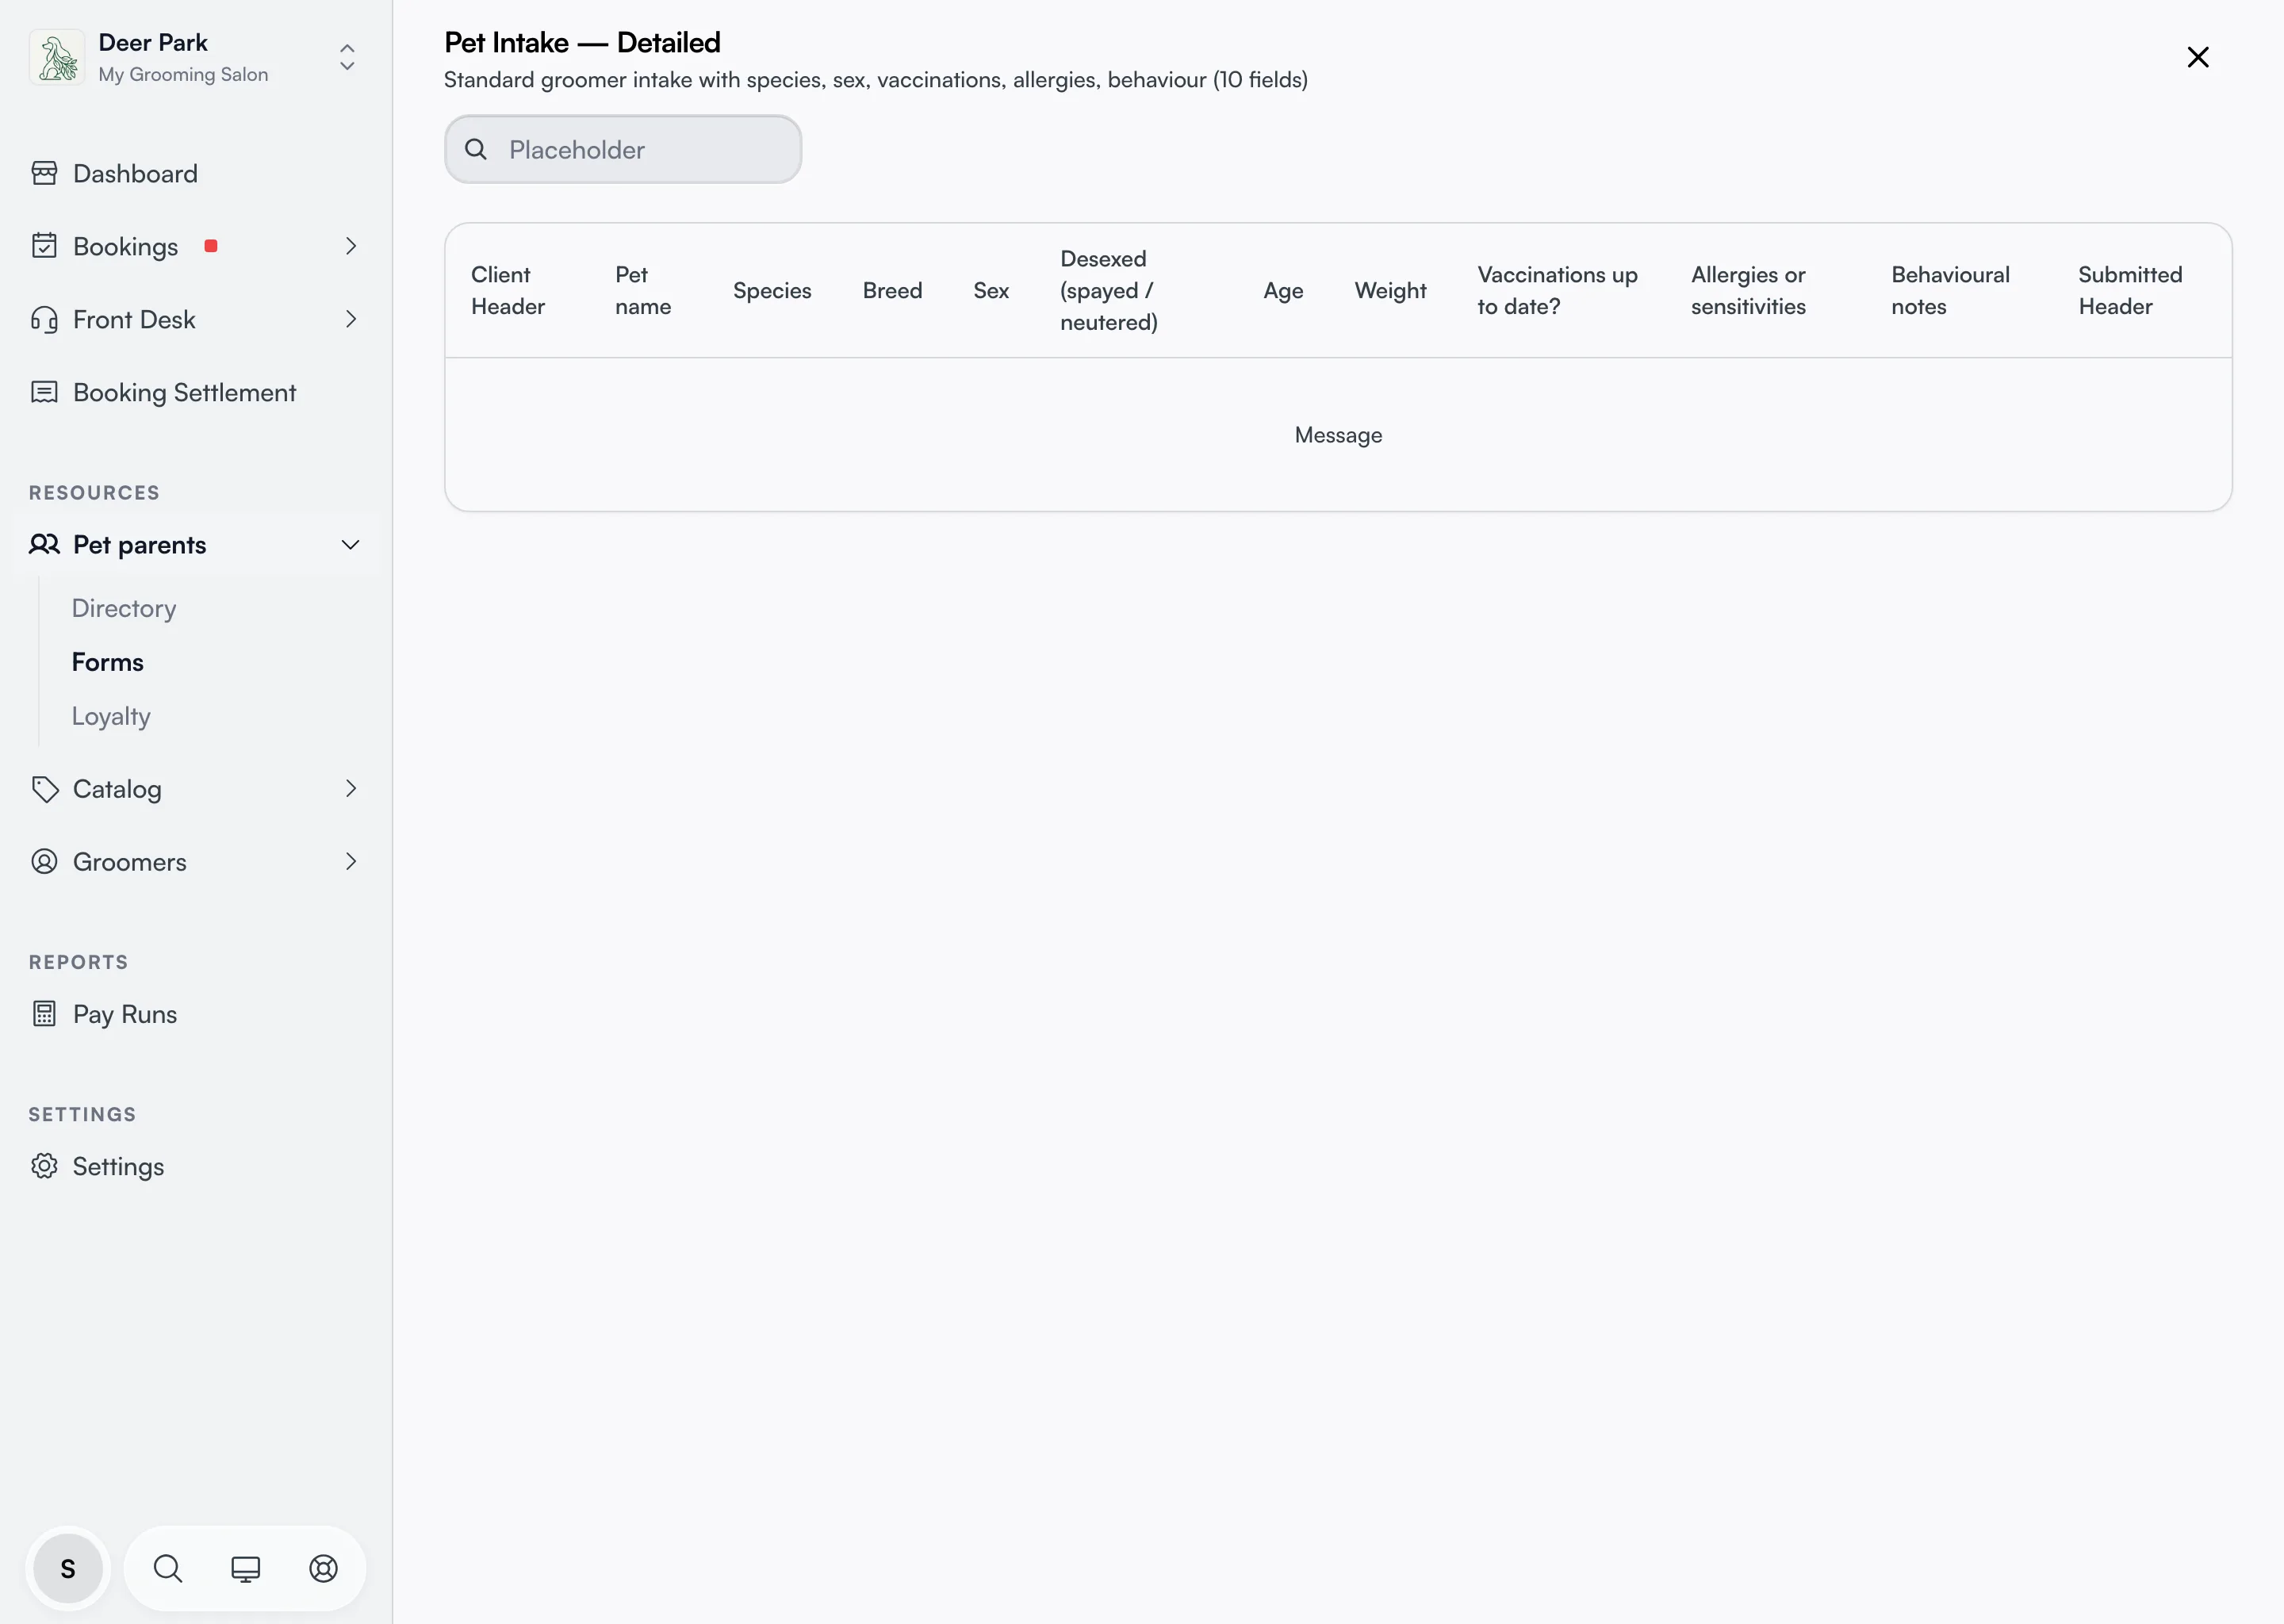
Task: Focus the Placeholder search input
Action: pos(623,149)
